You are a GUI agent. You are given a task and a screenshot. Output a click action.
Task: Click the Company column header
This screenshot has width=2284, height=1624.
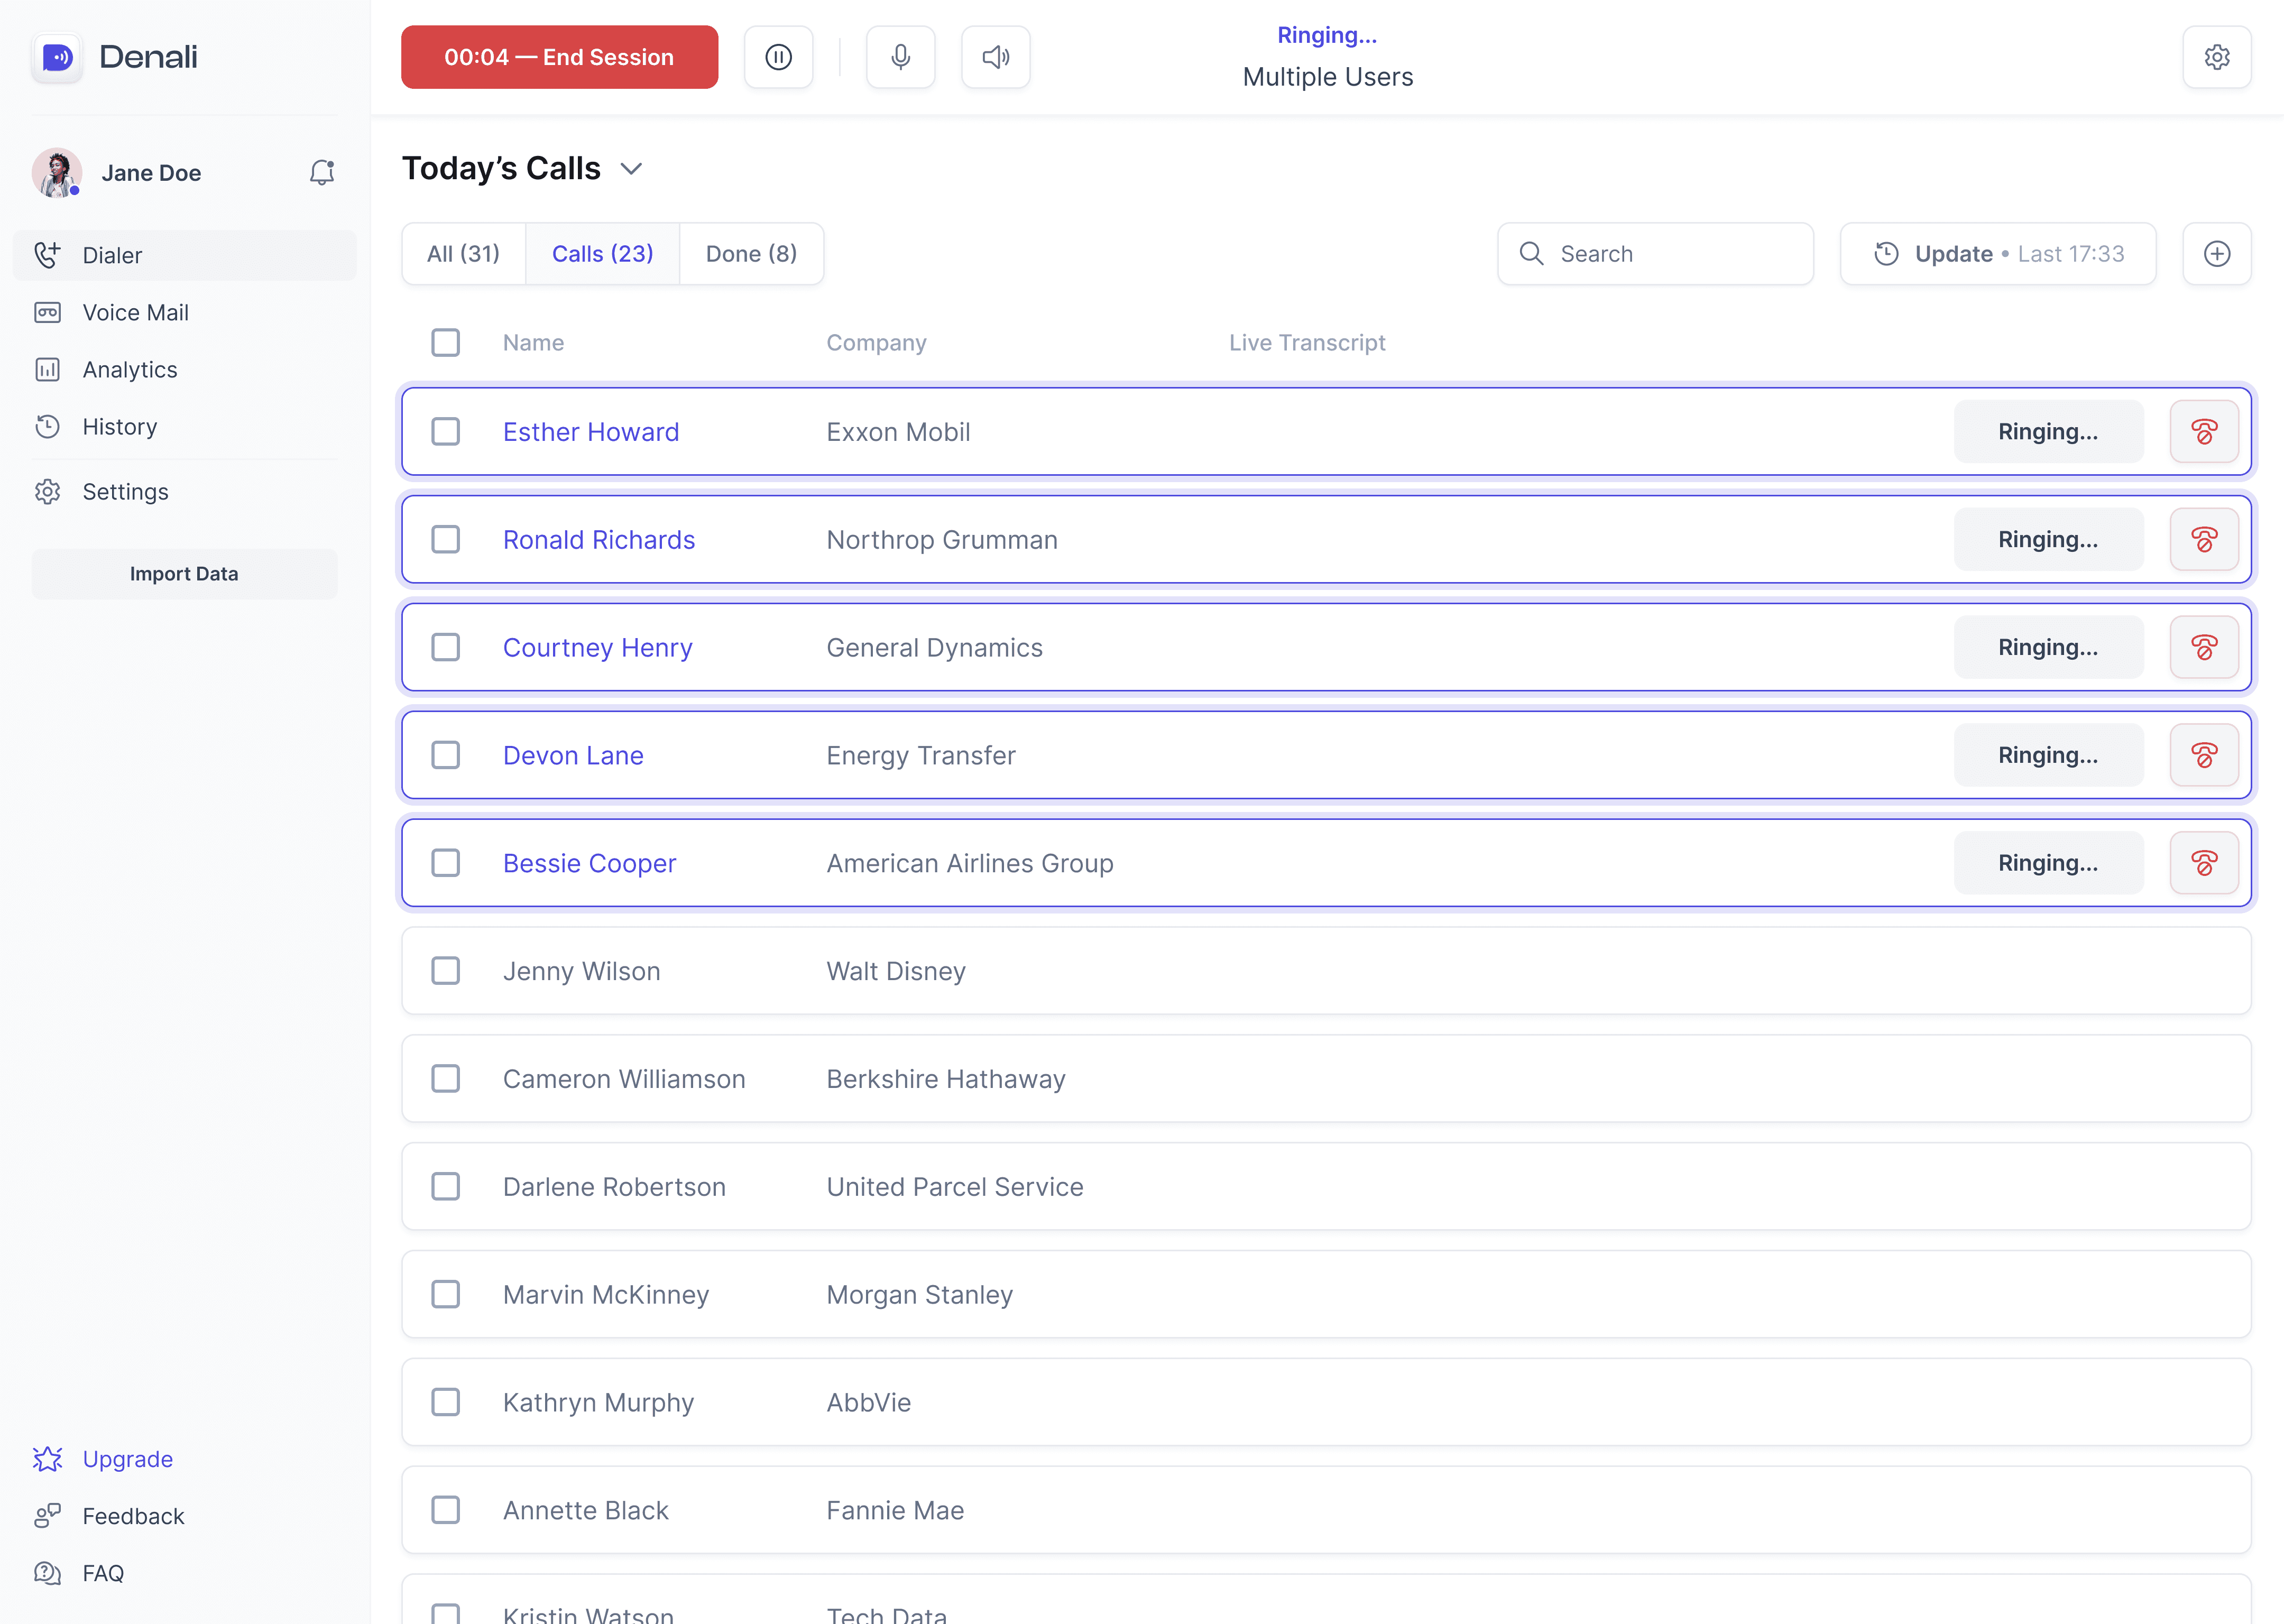[876, 343]
